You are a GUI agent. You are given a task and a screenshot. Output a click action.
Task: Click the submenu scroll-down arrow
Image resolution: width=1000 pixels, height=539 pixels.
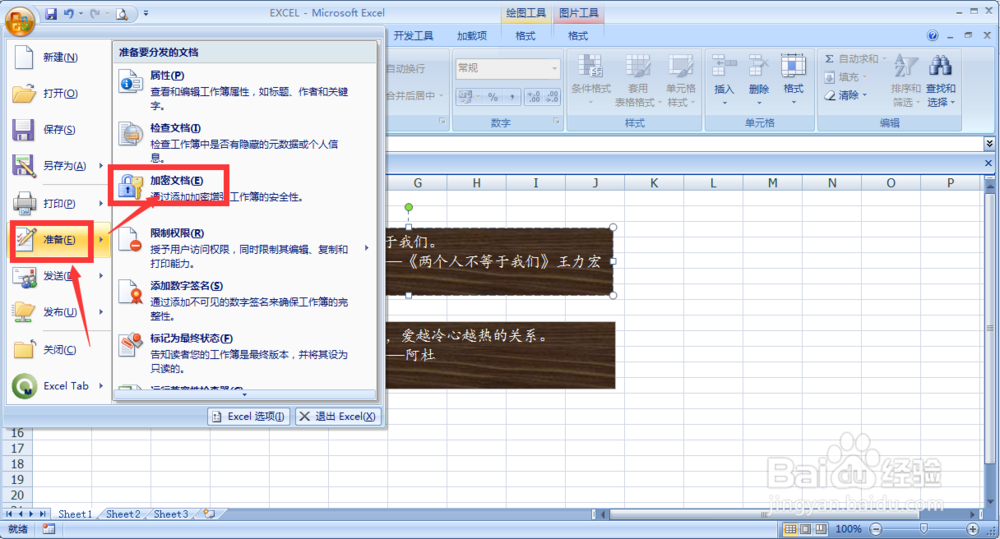coord(244,395)
